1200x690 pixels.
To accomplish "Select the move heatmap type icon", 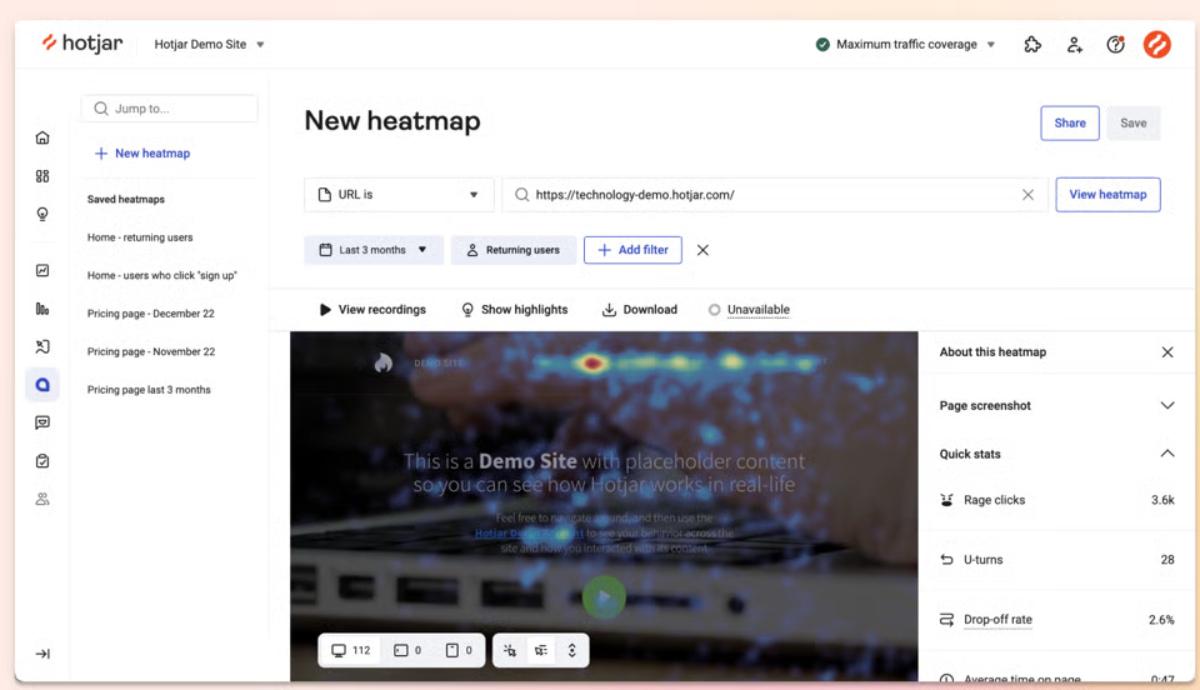I will coord(541,650).
